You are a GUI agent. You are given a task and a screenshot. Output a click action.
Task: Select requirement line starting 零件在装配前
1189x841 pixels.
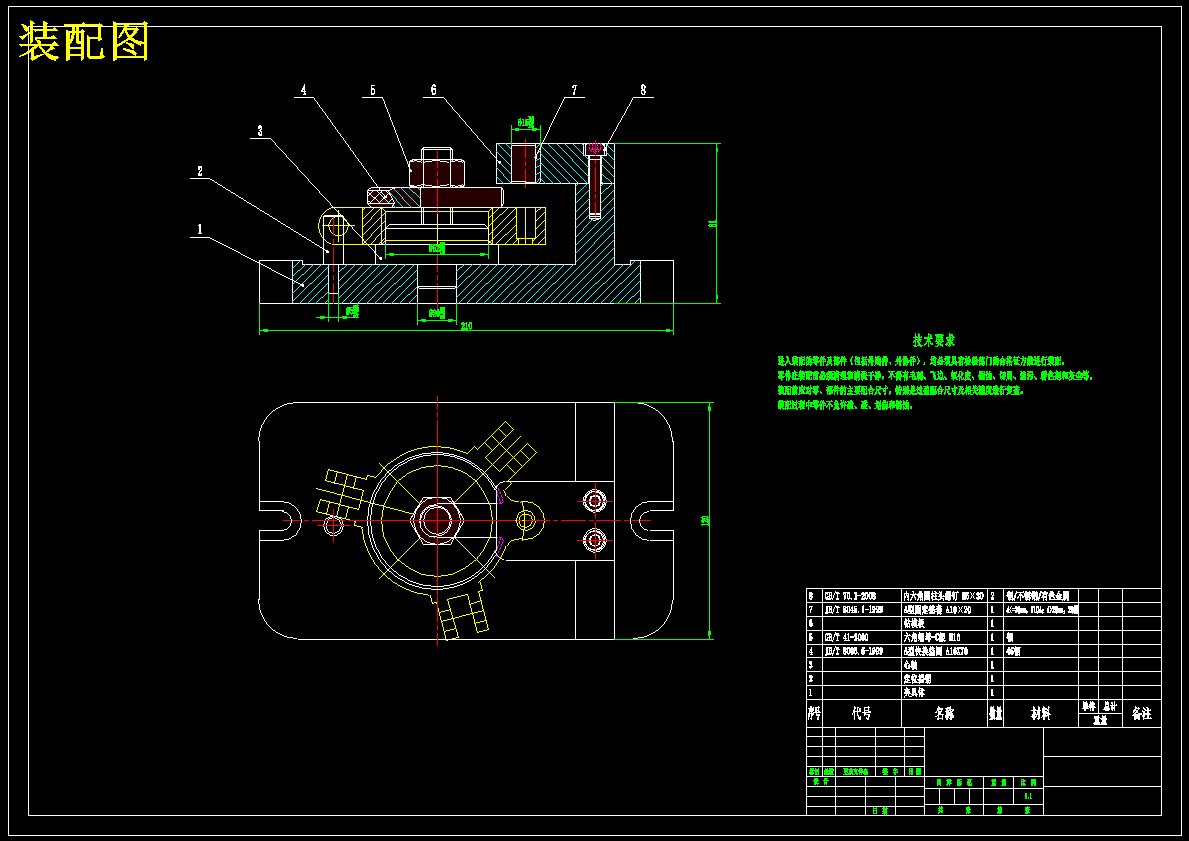(934, 376)
